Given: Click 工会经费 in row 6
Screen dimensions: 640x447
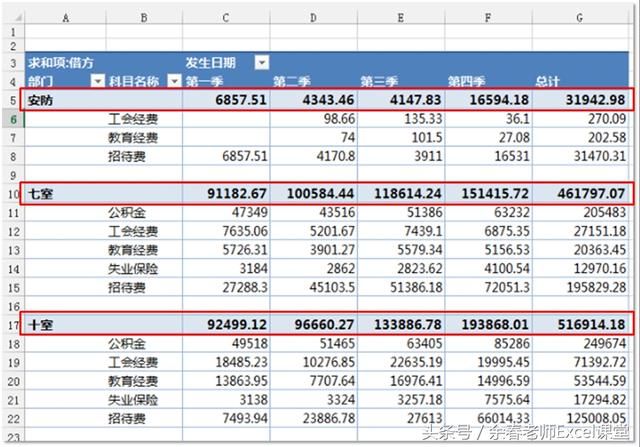Looking at the screenshot, I should tap(133, 119).
